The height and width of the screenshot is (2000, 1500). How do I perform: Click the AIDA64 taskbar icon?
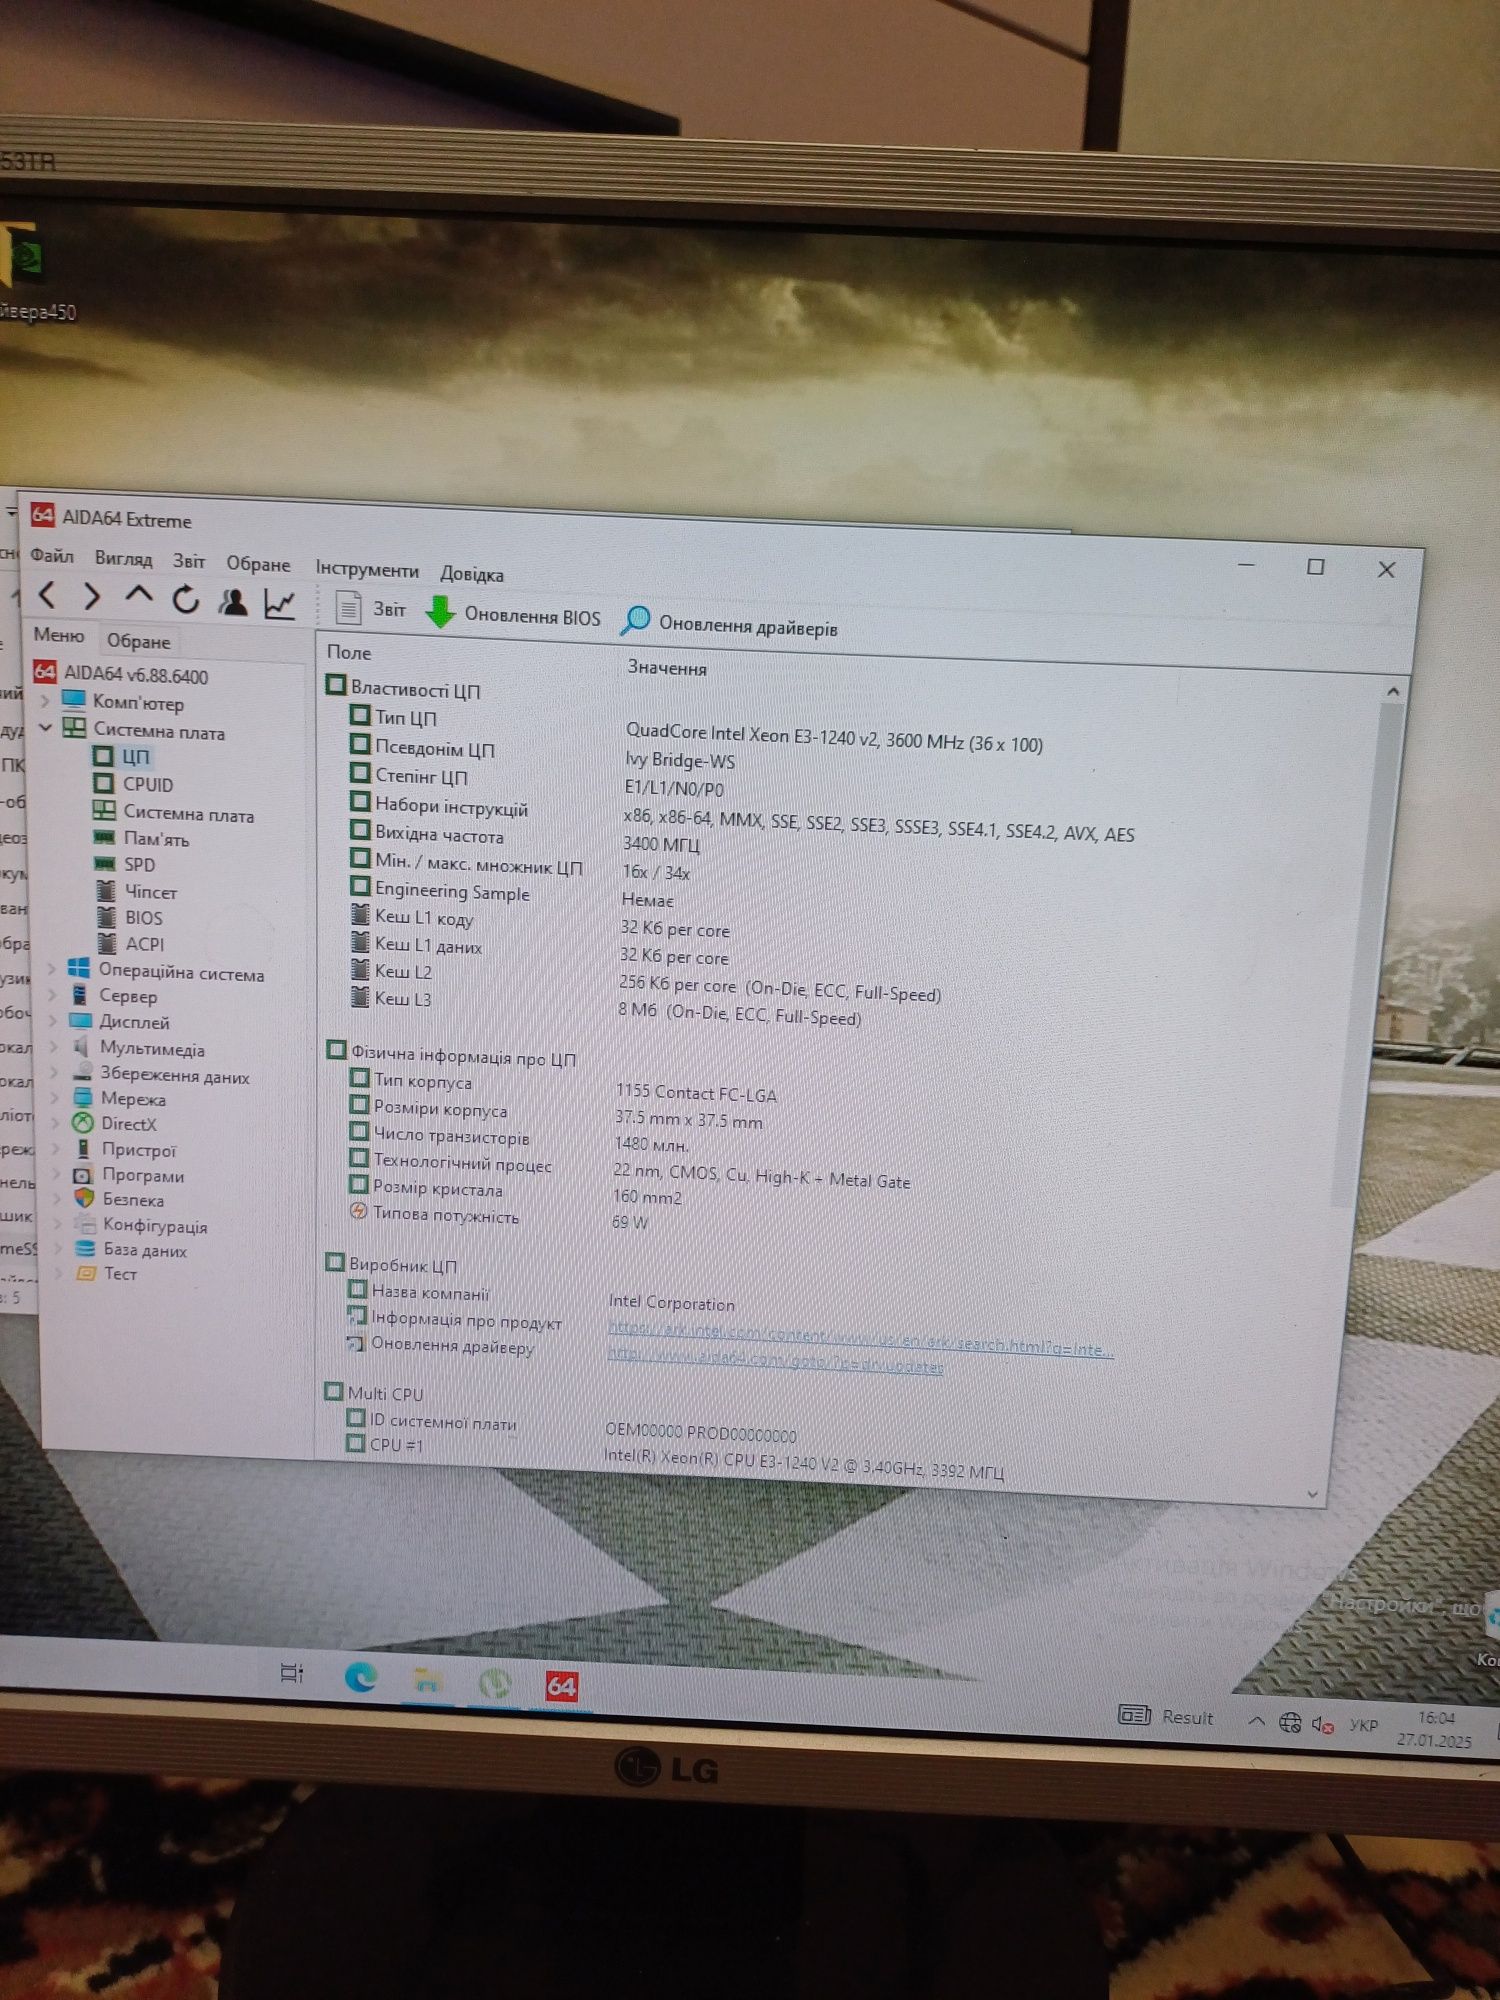pyautogui.click(x=561, y=1687)
